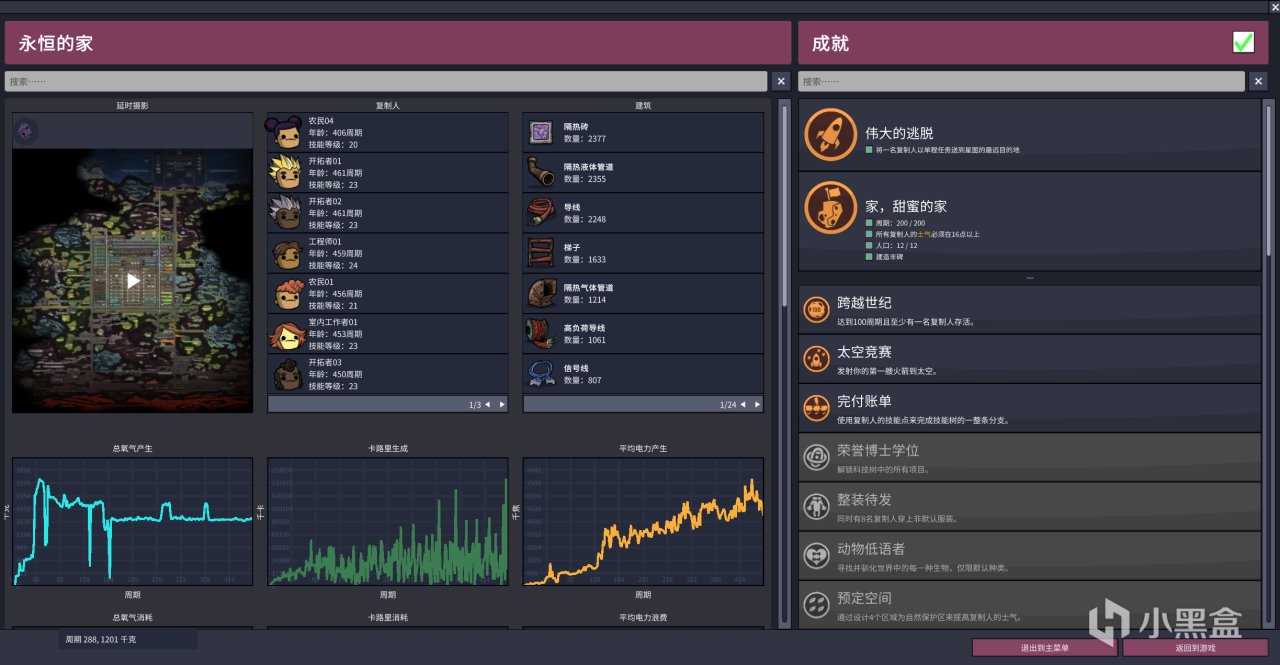1280x665 pixels.
Task: Click the 室内工作者01 duplicant portrait
Action: (x=285, y=333)
